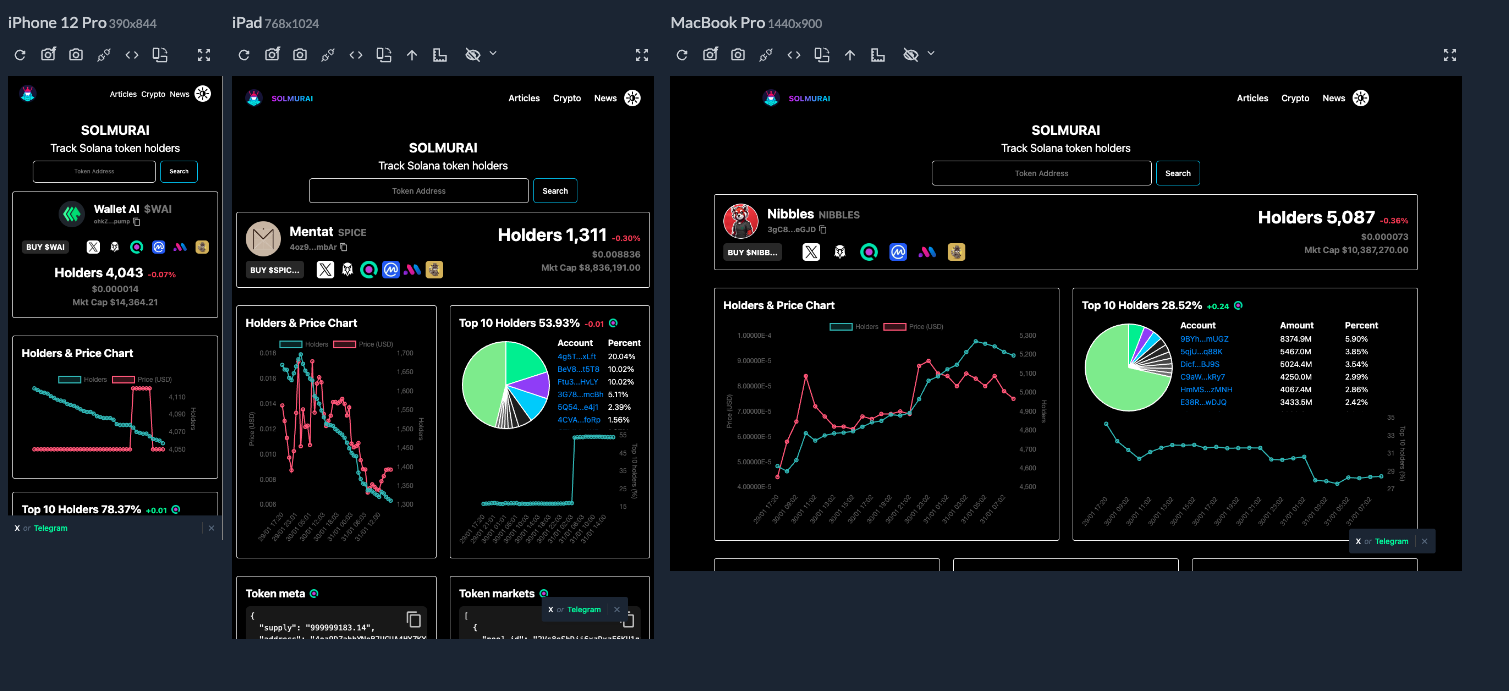The width and height of the screenshot is (1509, 691).
Task: Click the largest green pie slice on iPad
Action: tap(482, 392)
